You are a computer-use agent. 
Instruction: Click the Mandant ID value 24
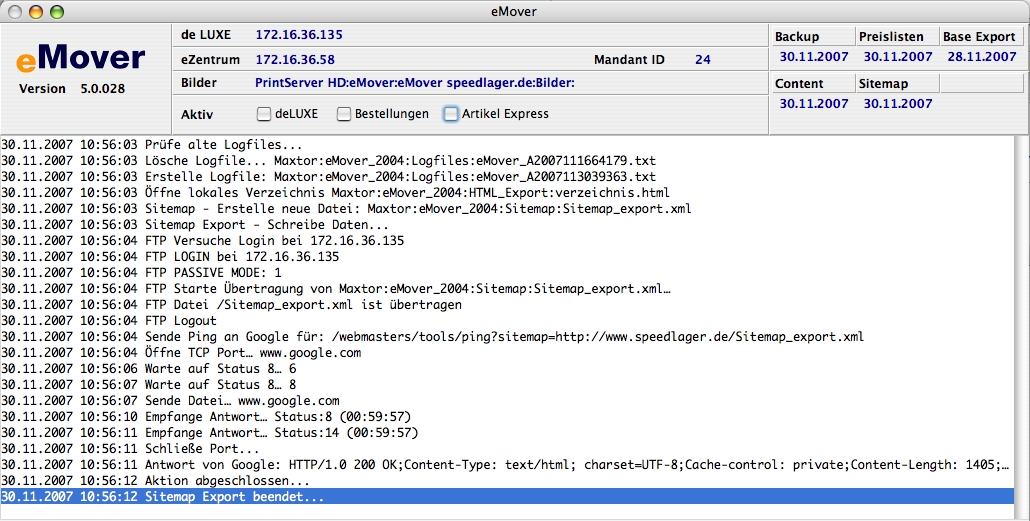[703, 59]
